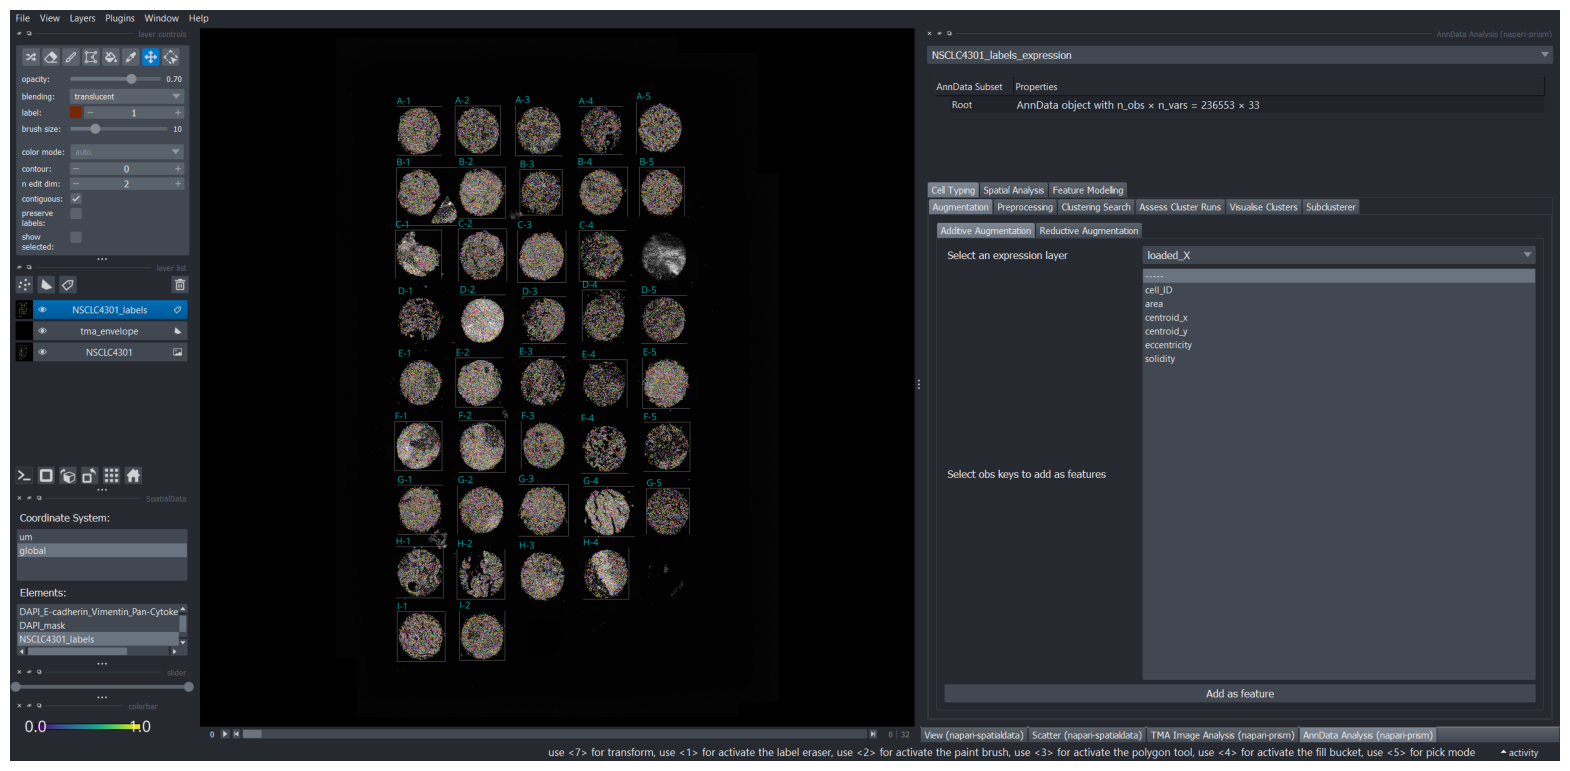Decrease n edit dim value
Viewport: 1570px width, 771px height.
click(x=76, y=184)
